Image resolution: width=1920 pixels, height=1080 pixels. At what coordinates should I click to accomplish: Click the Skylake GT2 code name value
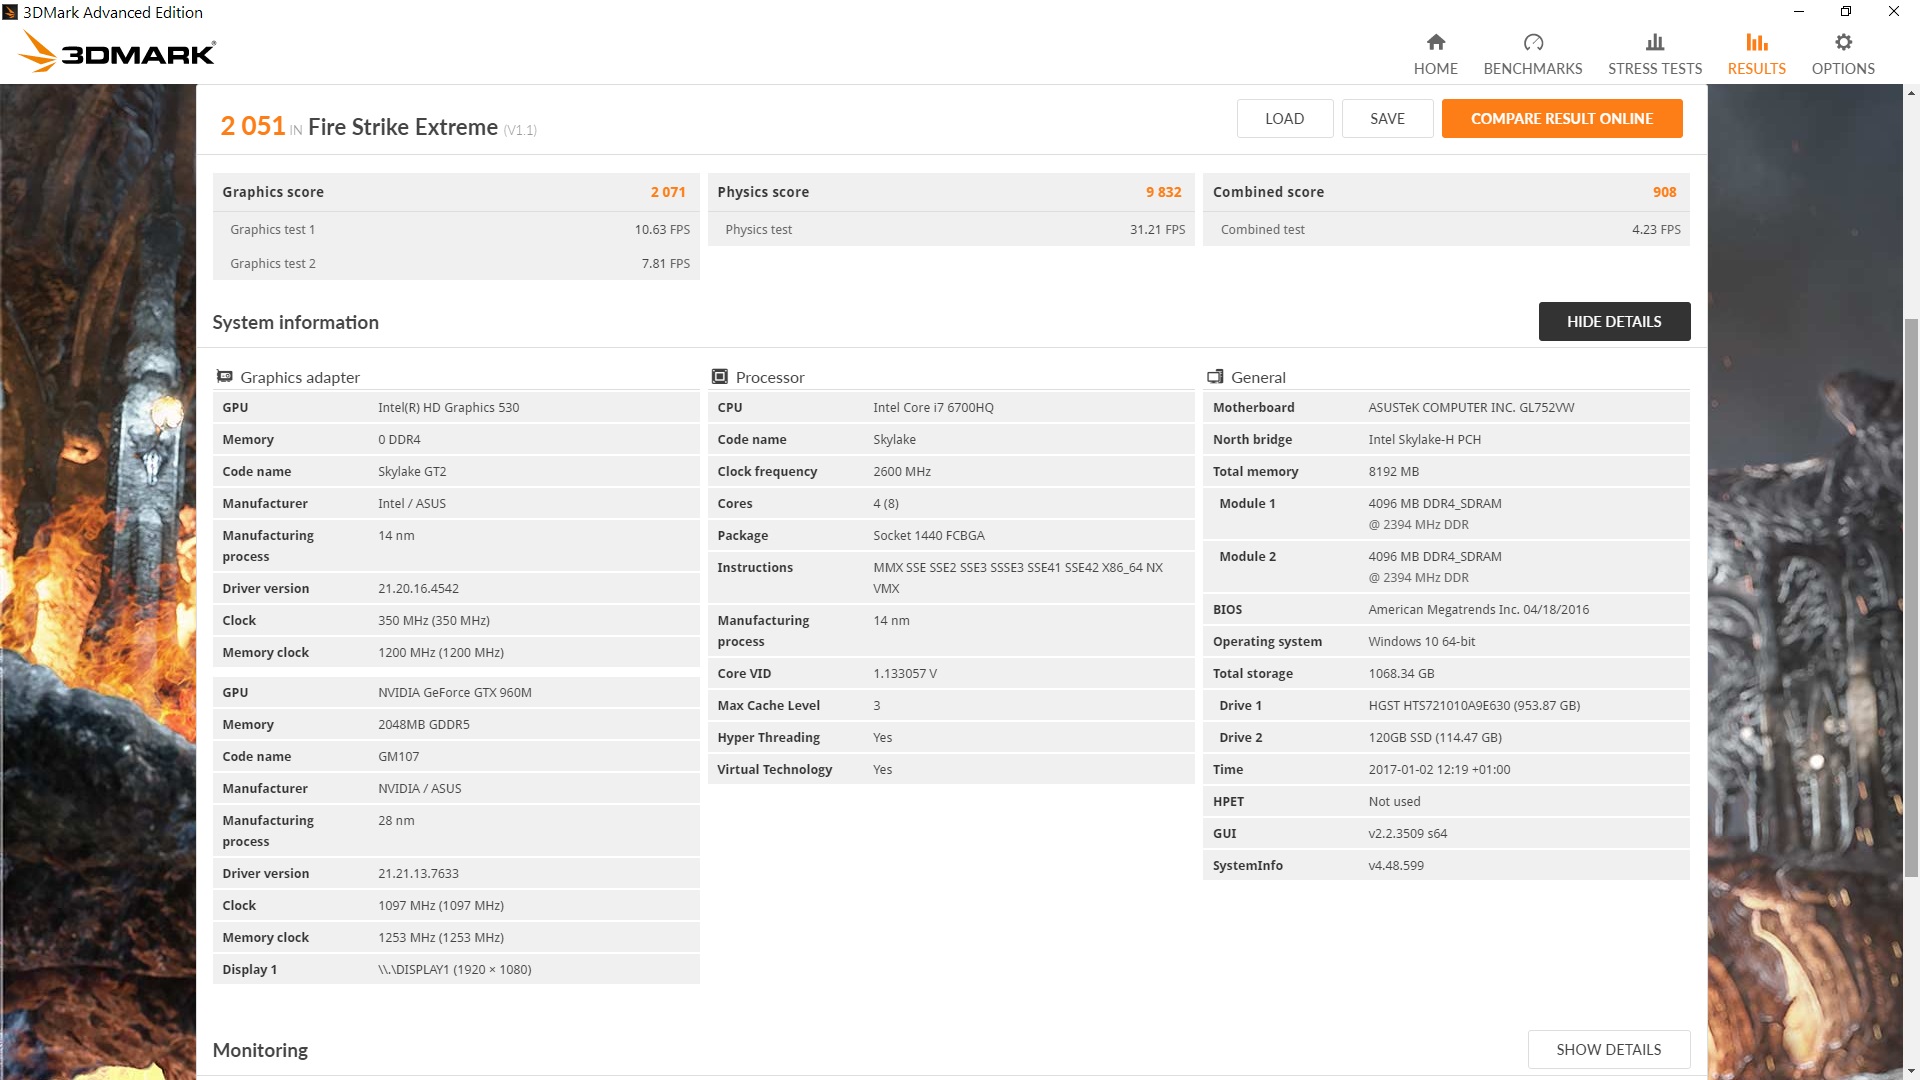412,471
